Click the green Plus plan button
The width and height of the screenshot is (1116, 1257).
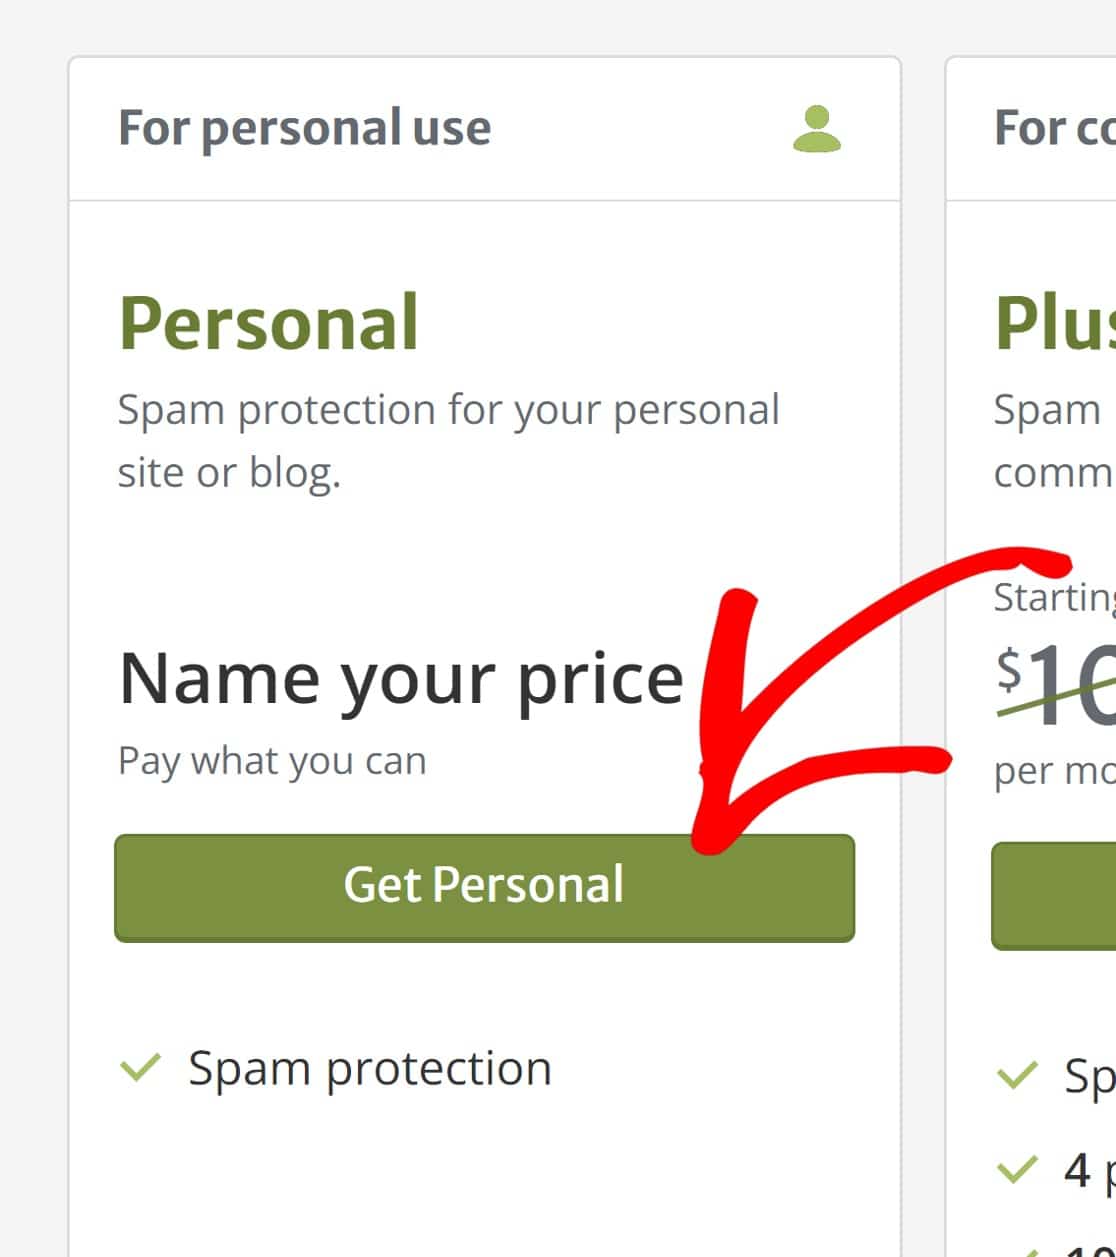(x=1054, y=896)
